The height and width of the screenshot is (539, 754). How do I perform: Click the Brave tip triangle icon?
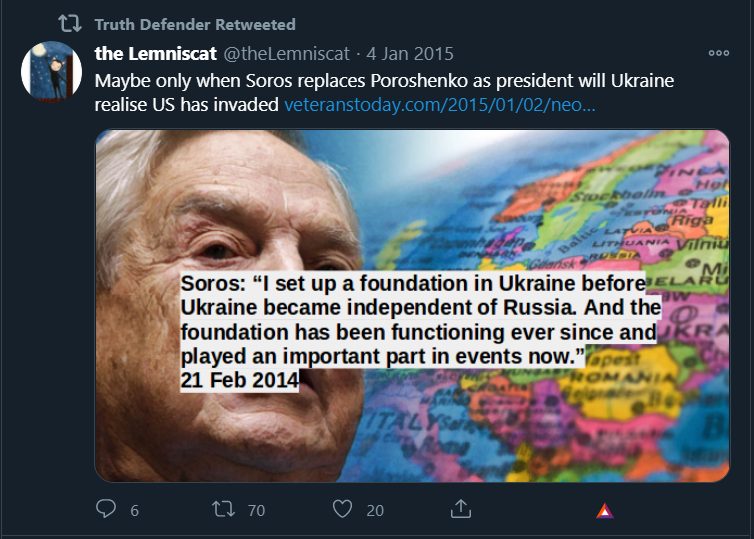tap(604, 511)
